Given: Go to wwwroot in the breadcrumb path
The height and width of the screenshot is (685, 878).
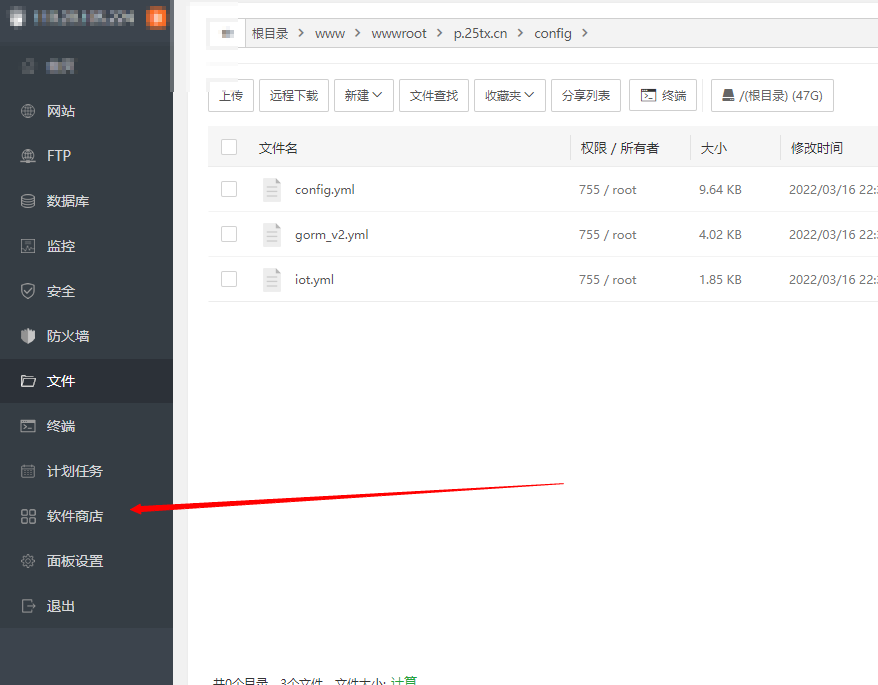Looking at the screenshot, I should 399,34.
